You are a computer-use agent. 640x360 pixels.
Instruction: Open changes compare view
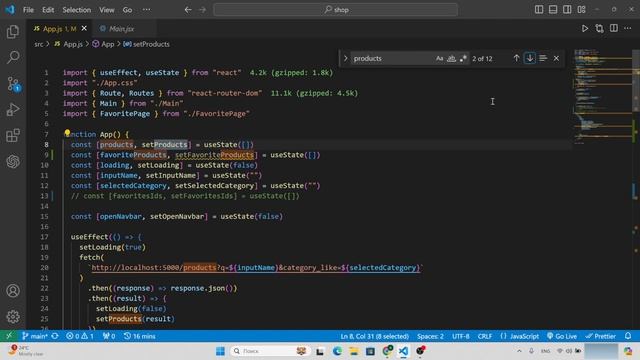599,28
